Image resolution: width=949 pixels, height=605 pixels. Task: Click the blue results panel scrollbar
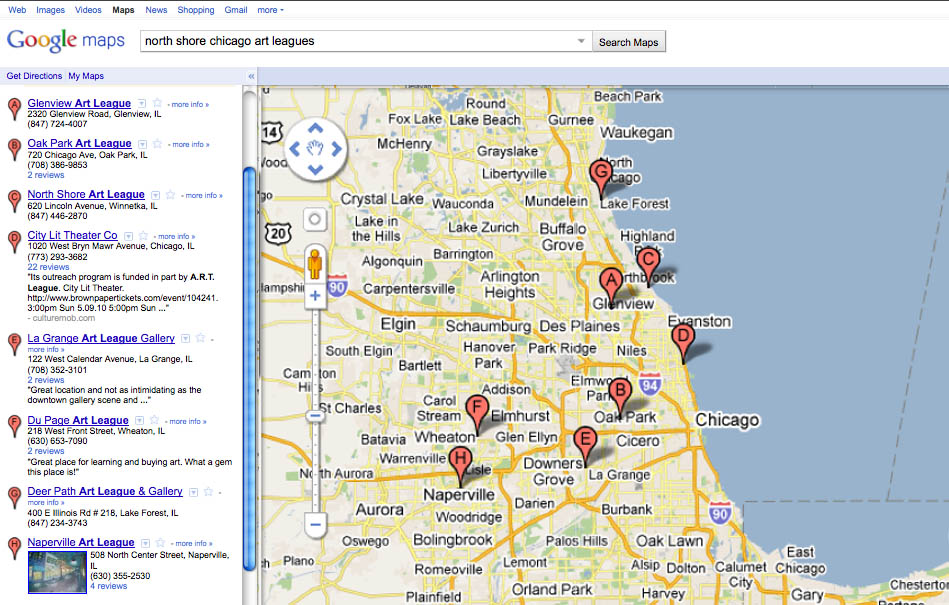click(x=249, y=369)
